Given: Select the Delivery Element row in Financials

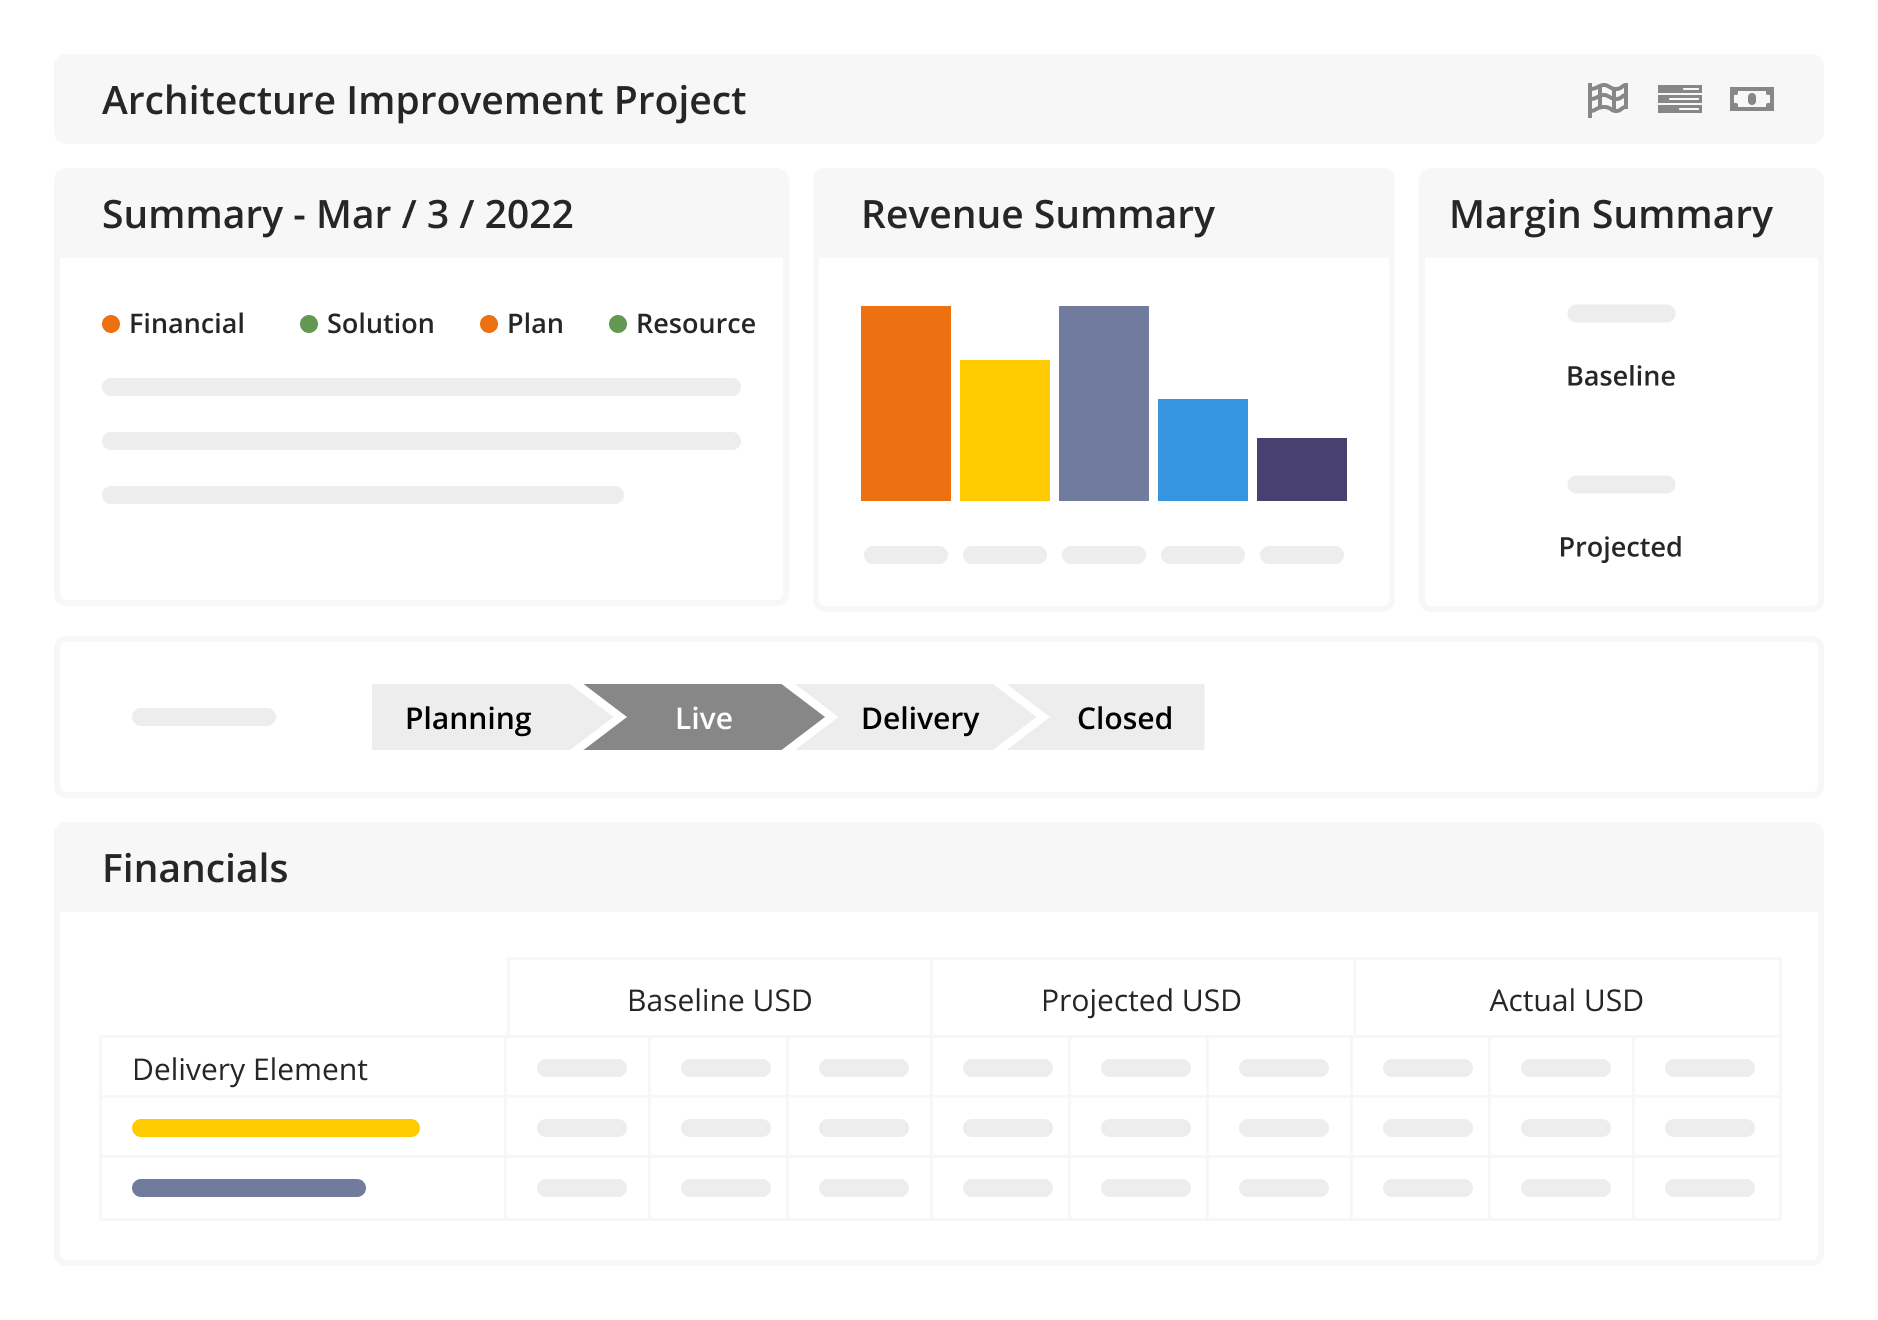Looking at the screenshot, I should click(249, 1069).
